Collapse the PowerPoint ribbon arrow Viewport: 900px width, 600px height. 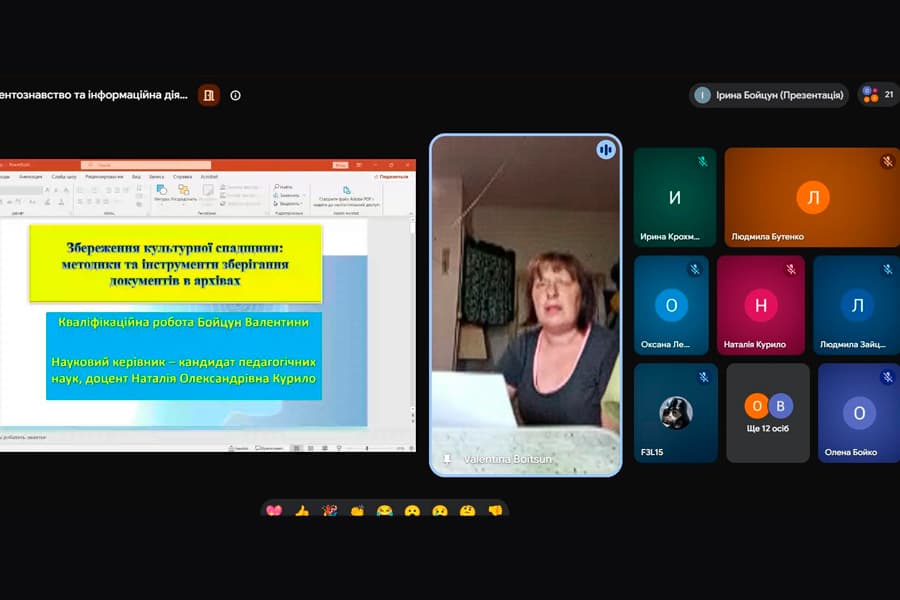(411, 213)
